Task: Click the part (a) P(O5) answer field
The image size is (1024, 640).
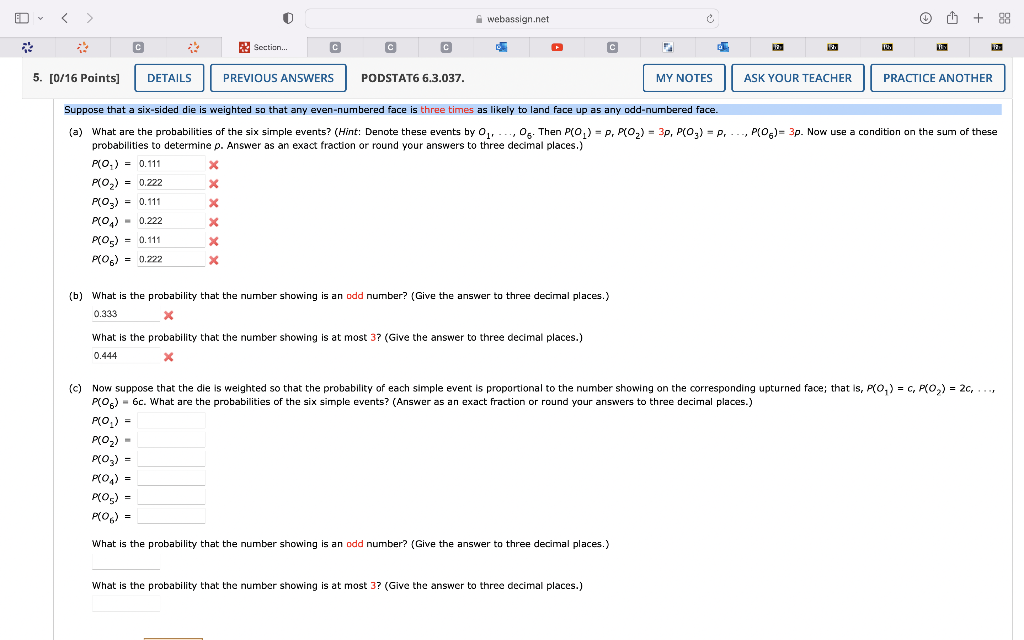Action: coord(171,240)
